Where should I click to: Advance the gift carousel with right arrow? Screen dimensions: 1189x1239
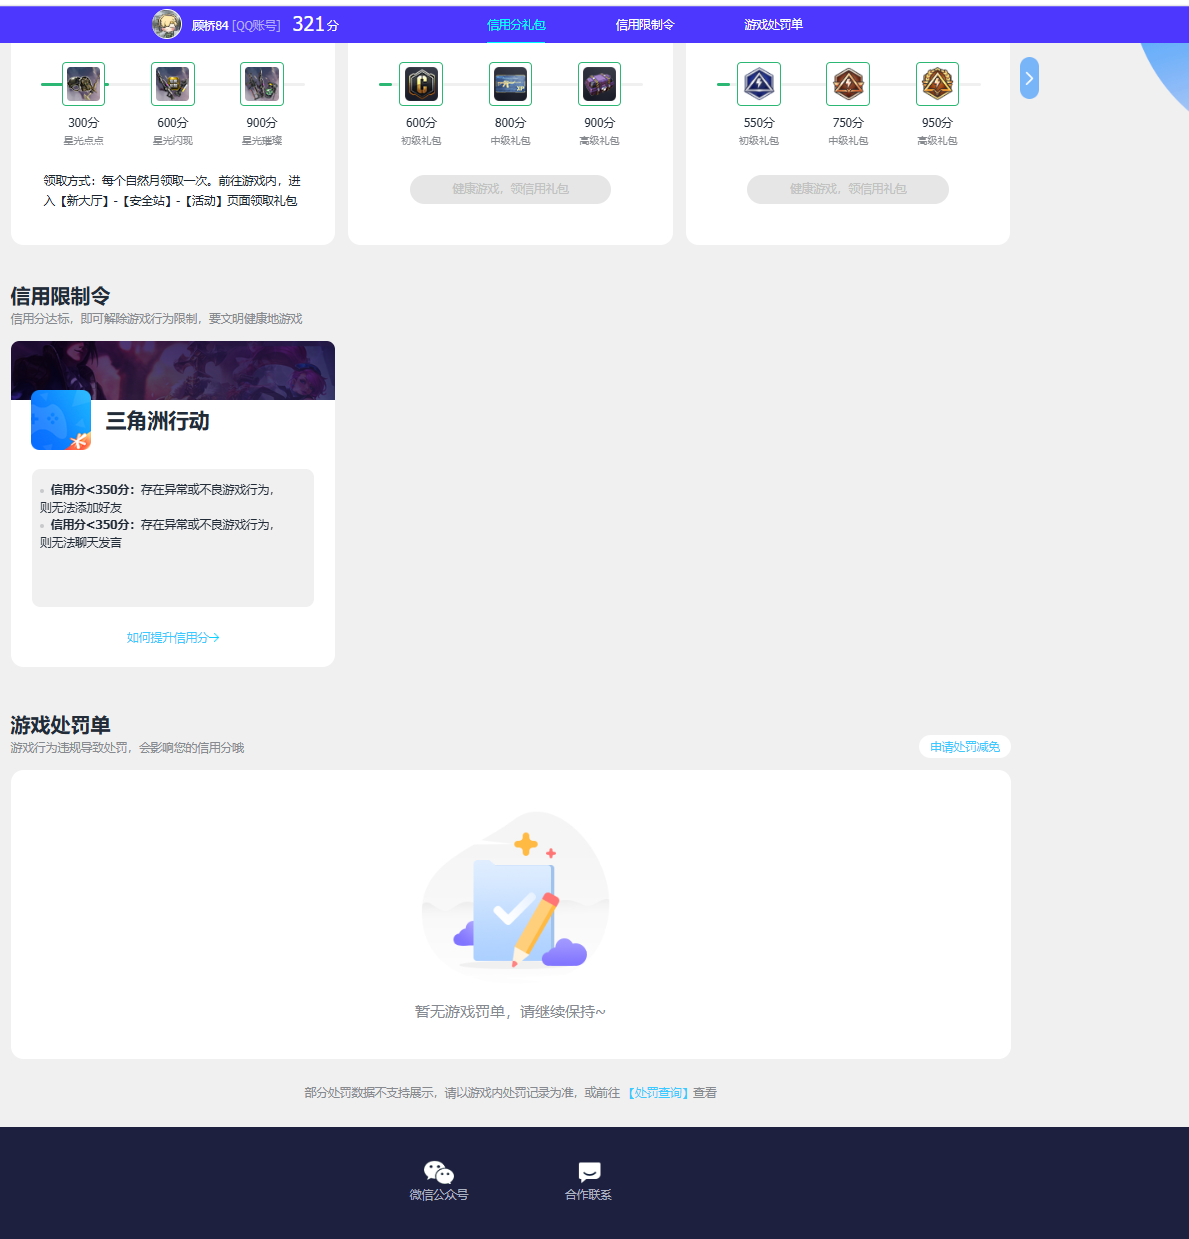1029,78
